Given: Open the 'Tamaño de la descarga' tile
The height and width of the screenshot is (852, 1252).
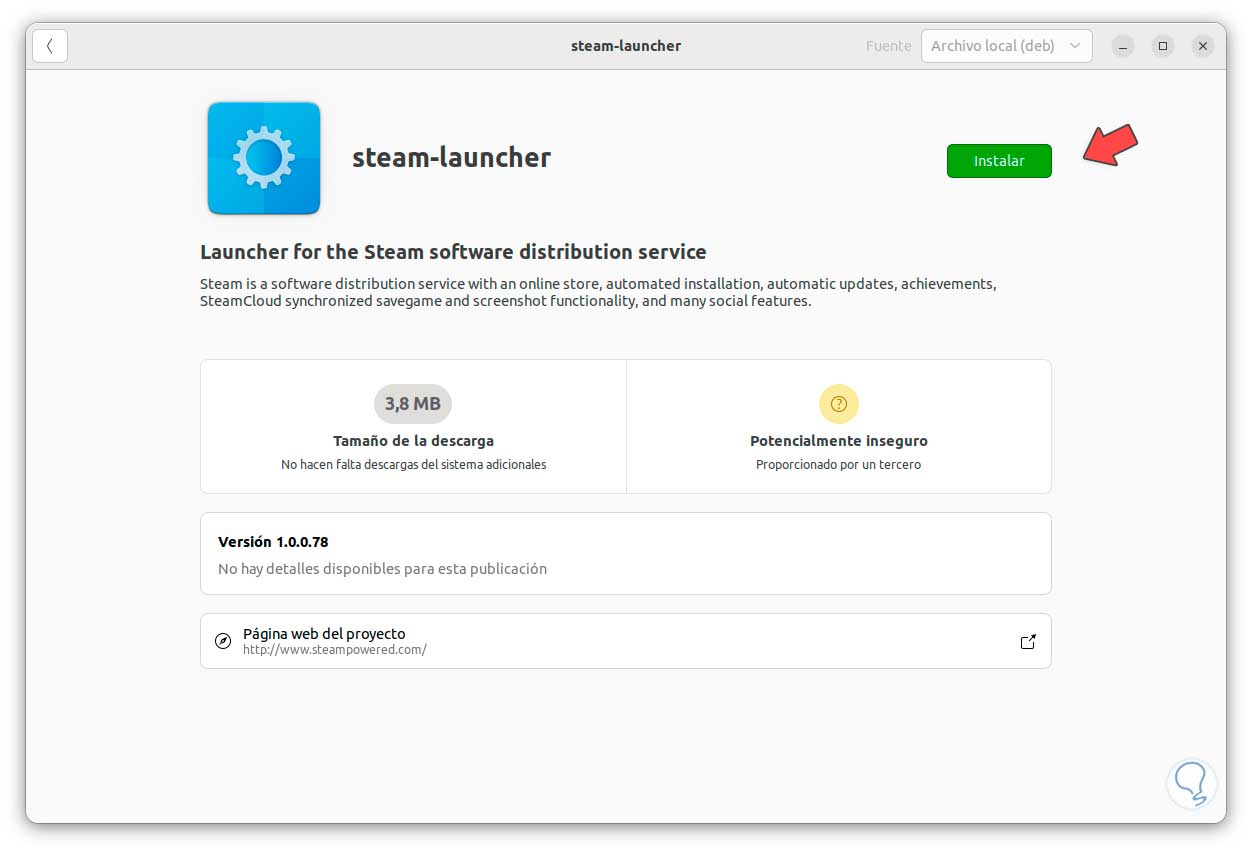Looking at the screenshot, I should 413,427.
